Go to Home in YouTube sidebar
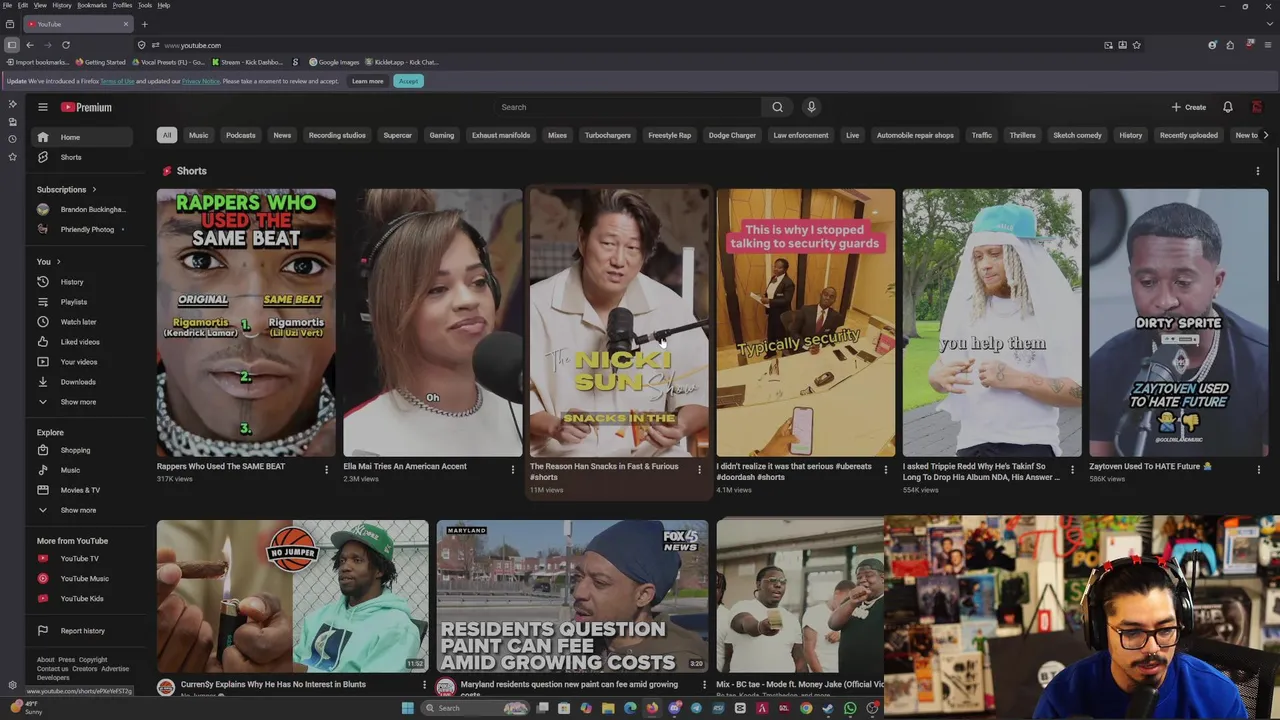1280x720 pixels. click(83, 137)
